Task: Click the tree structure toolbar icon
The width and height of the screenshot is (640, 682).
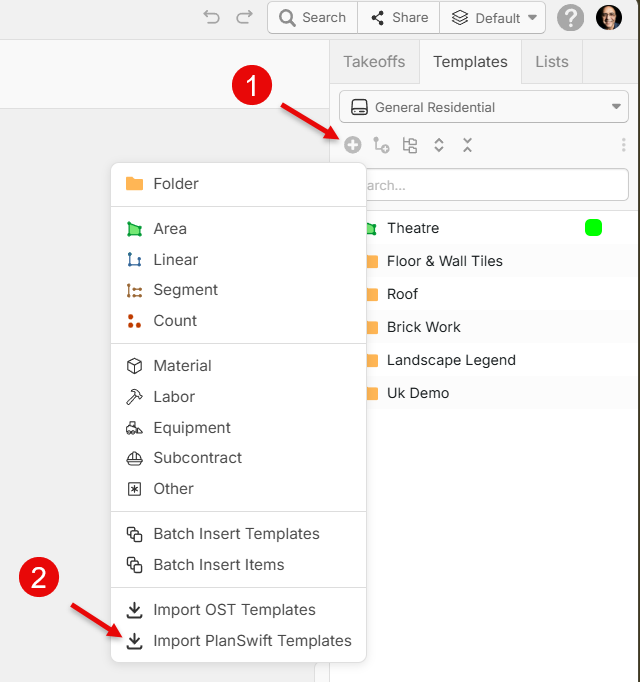Action: point(410,145)
